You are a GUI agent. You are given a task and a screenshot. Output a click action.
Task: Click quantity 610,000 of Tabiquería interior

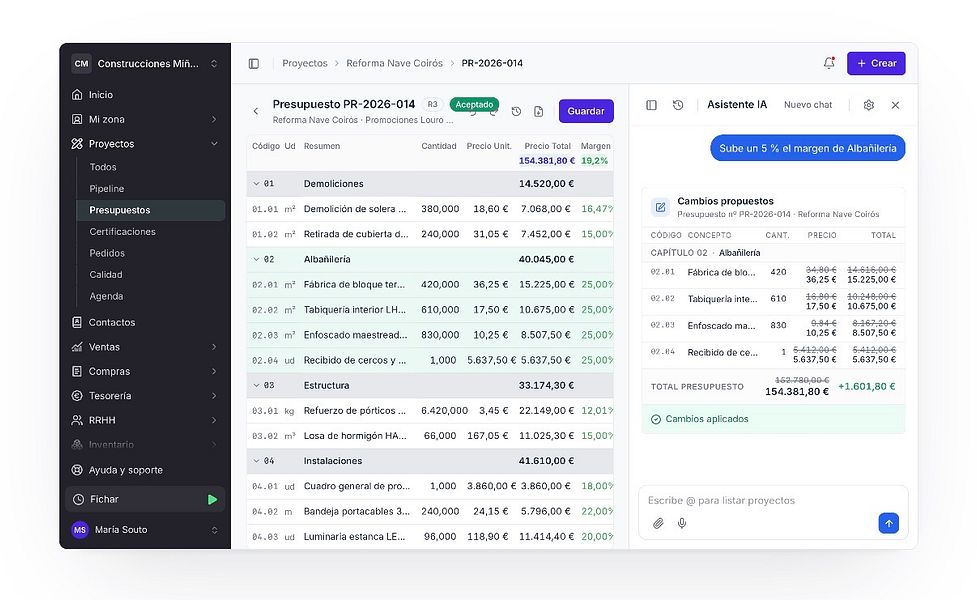[440, 310]
